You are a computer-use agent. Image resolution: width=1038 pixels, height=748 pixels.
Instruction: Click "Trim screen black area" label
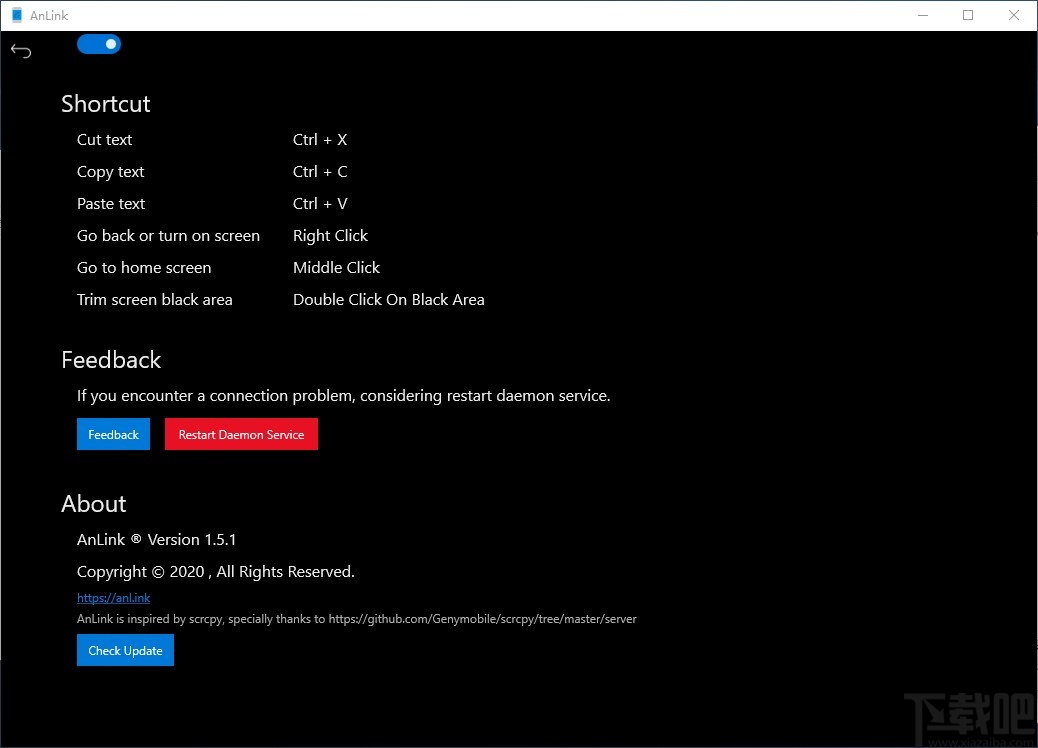pos(155,300)
